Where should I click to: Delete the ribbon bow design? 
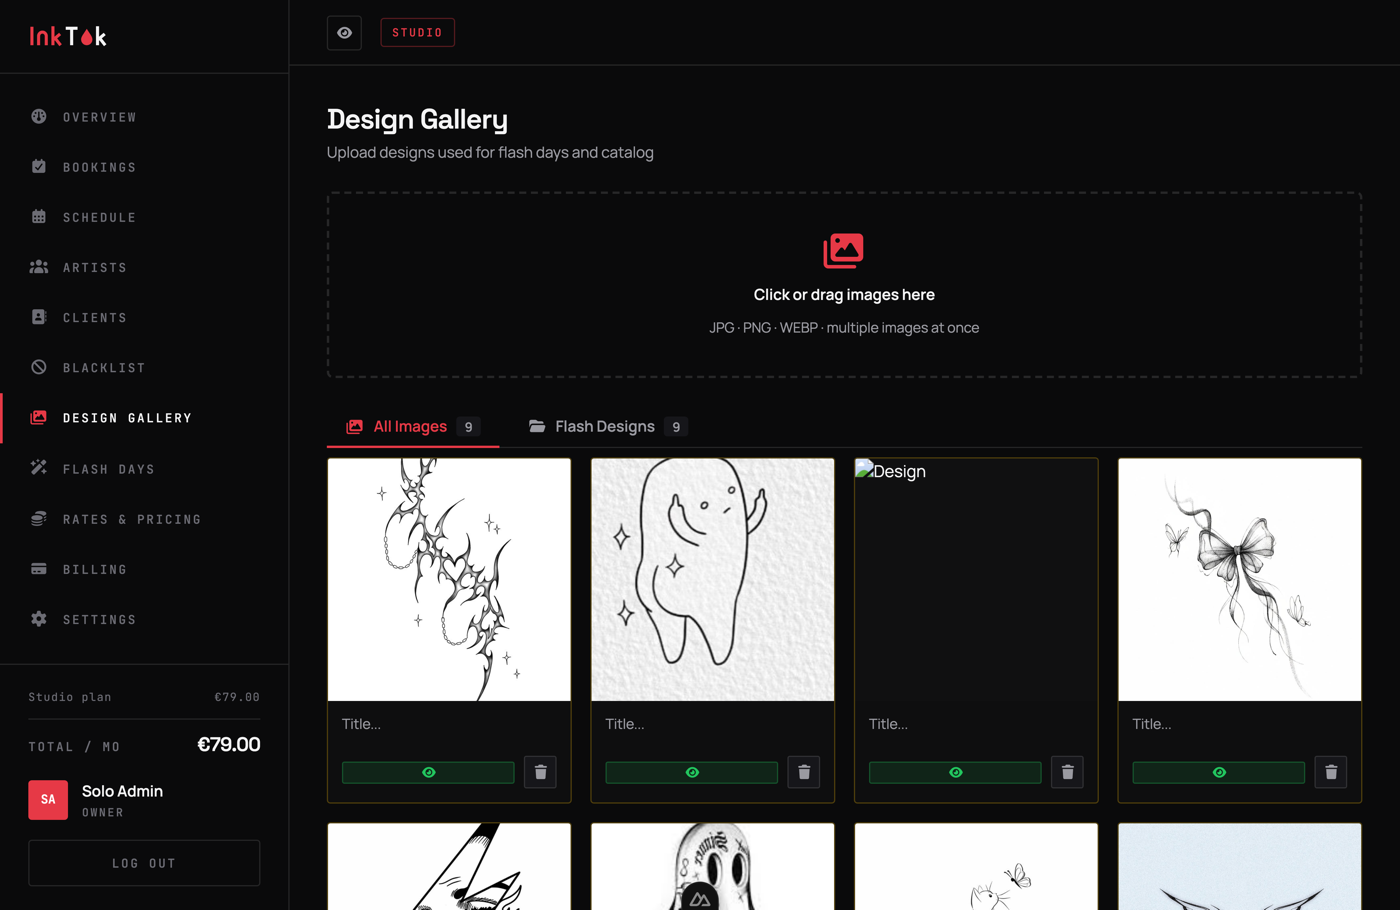(1331, 772)
